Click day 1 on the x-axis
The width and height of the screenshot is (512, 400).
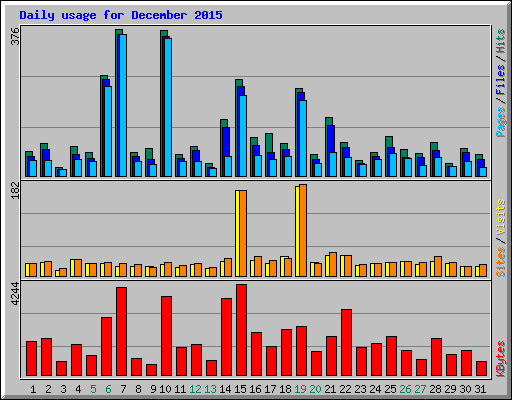click(33, 389)
